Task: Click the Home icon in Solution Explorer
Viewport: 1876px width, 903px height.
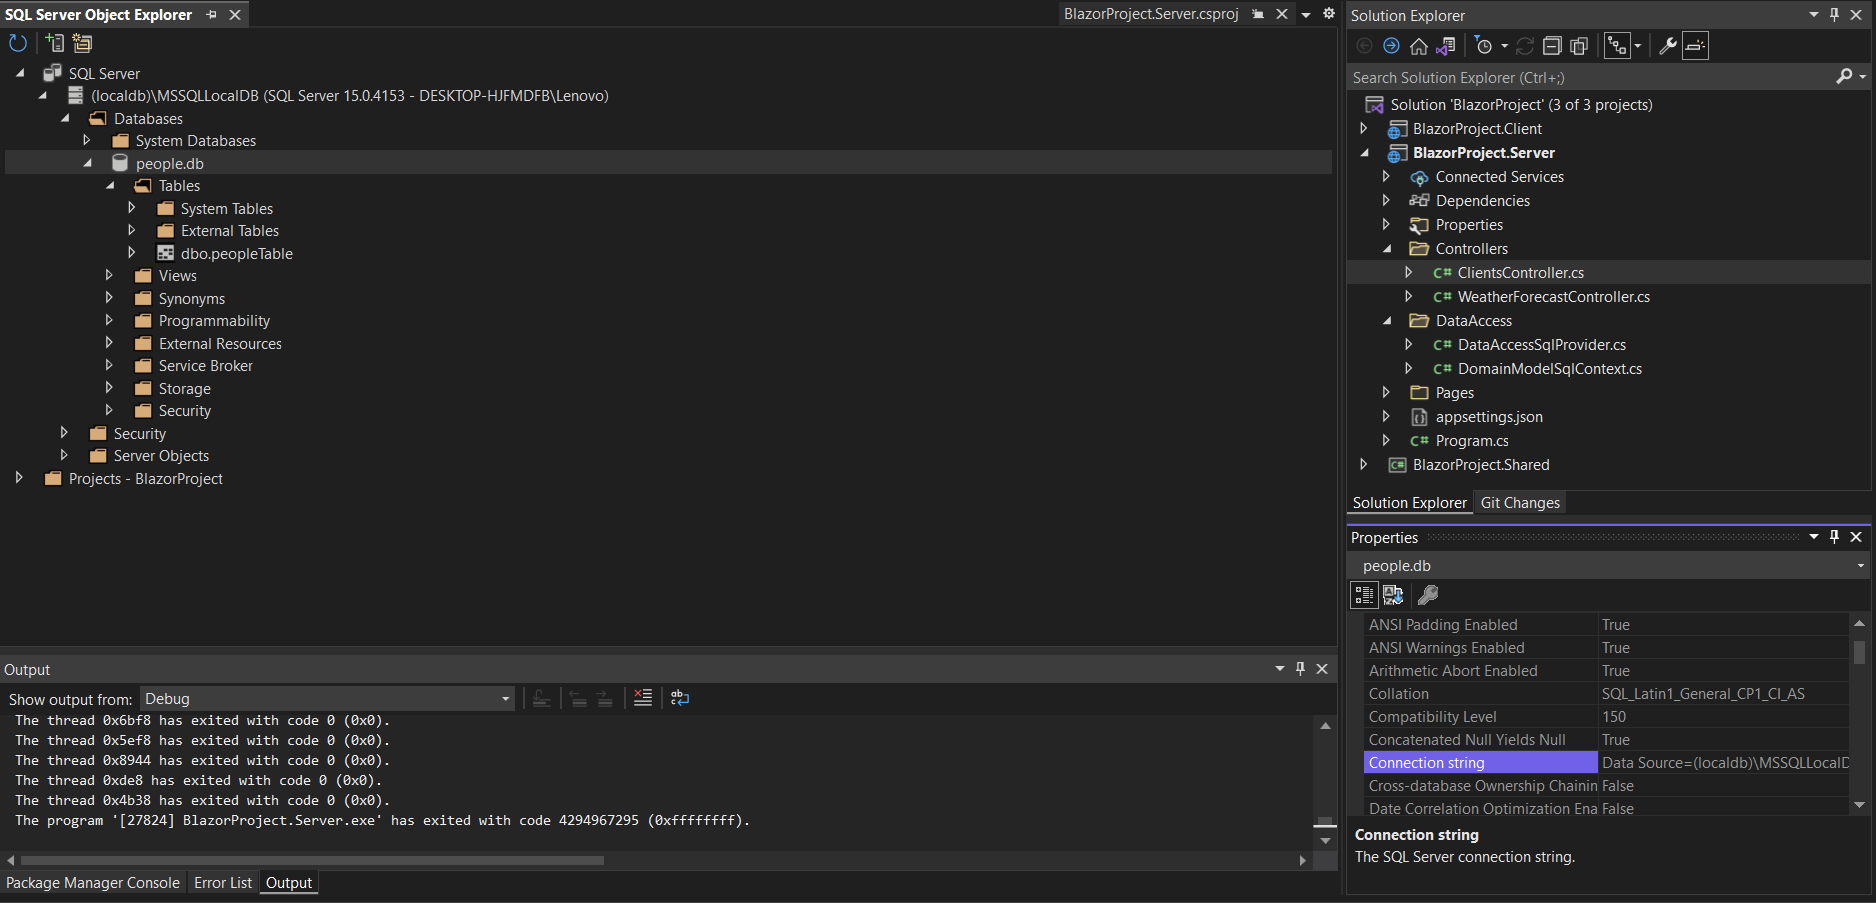Action: (x=1418, y=46)
